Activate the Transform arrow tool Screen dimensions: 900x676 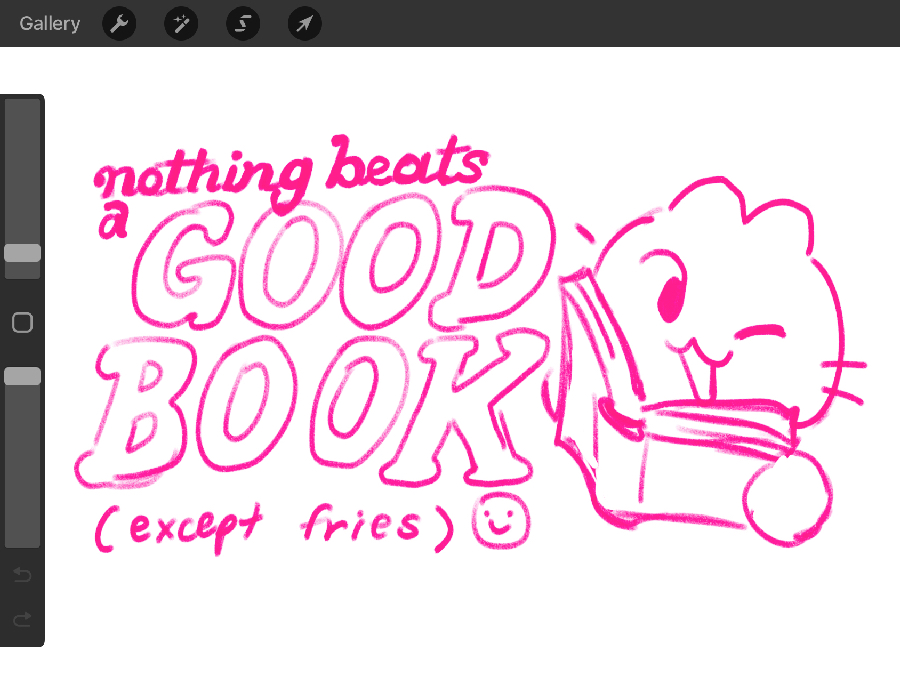[x=305, y=24]
